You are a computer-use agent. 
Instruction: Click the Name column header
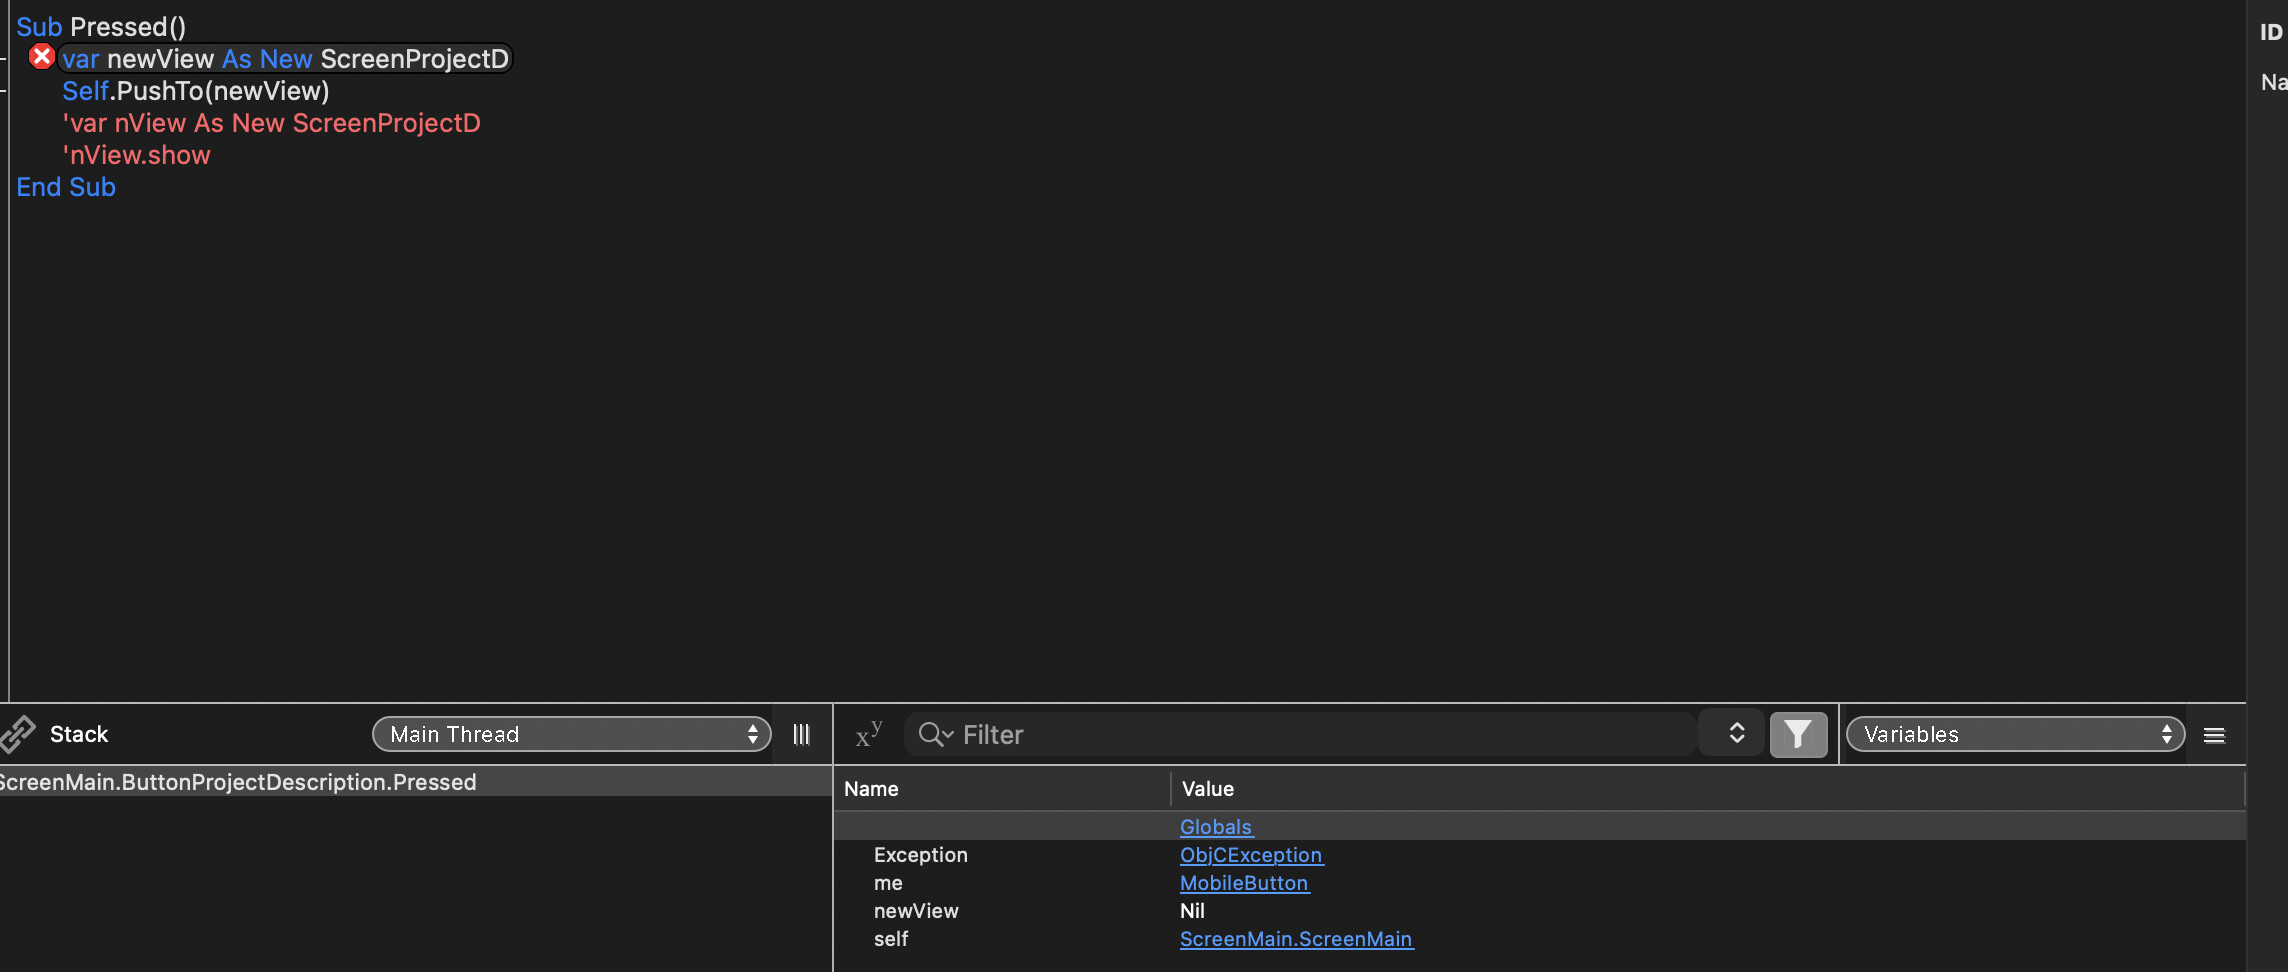click(x=871, y=789)
